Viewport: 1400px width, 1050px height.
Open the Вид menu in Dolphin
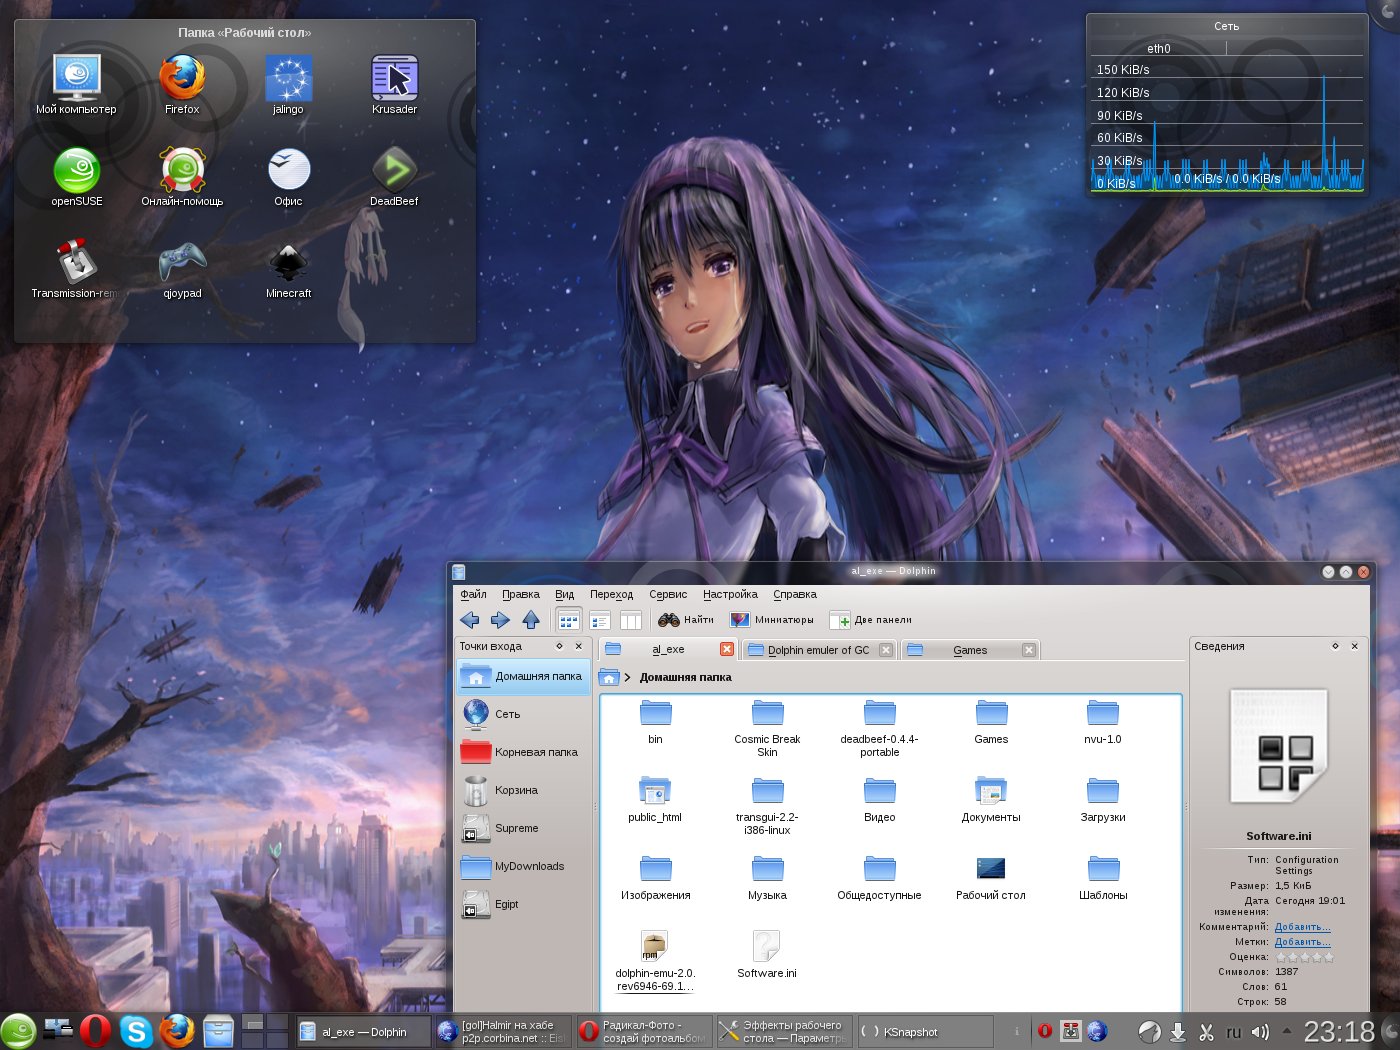click(565, 594)
